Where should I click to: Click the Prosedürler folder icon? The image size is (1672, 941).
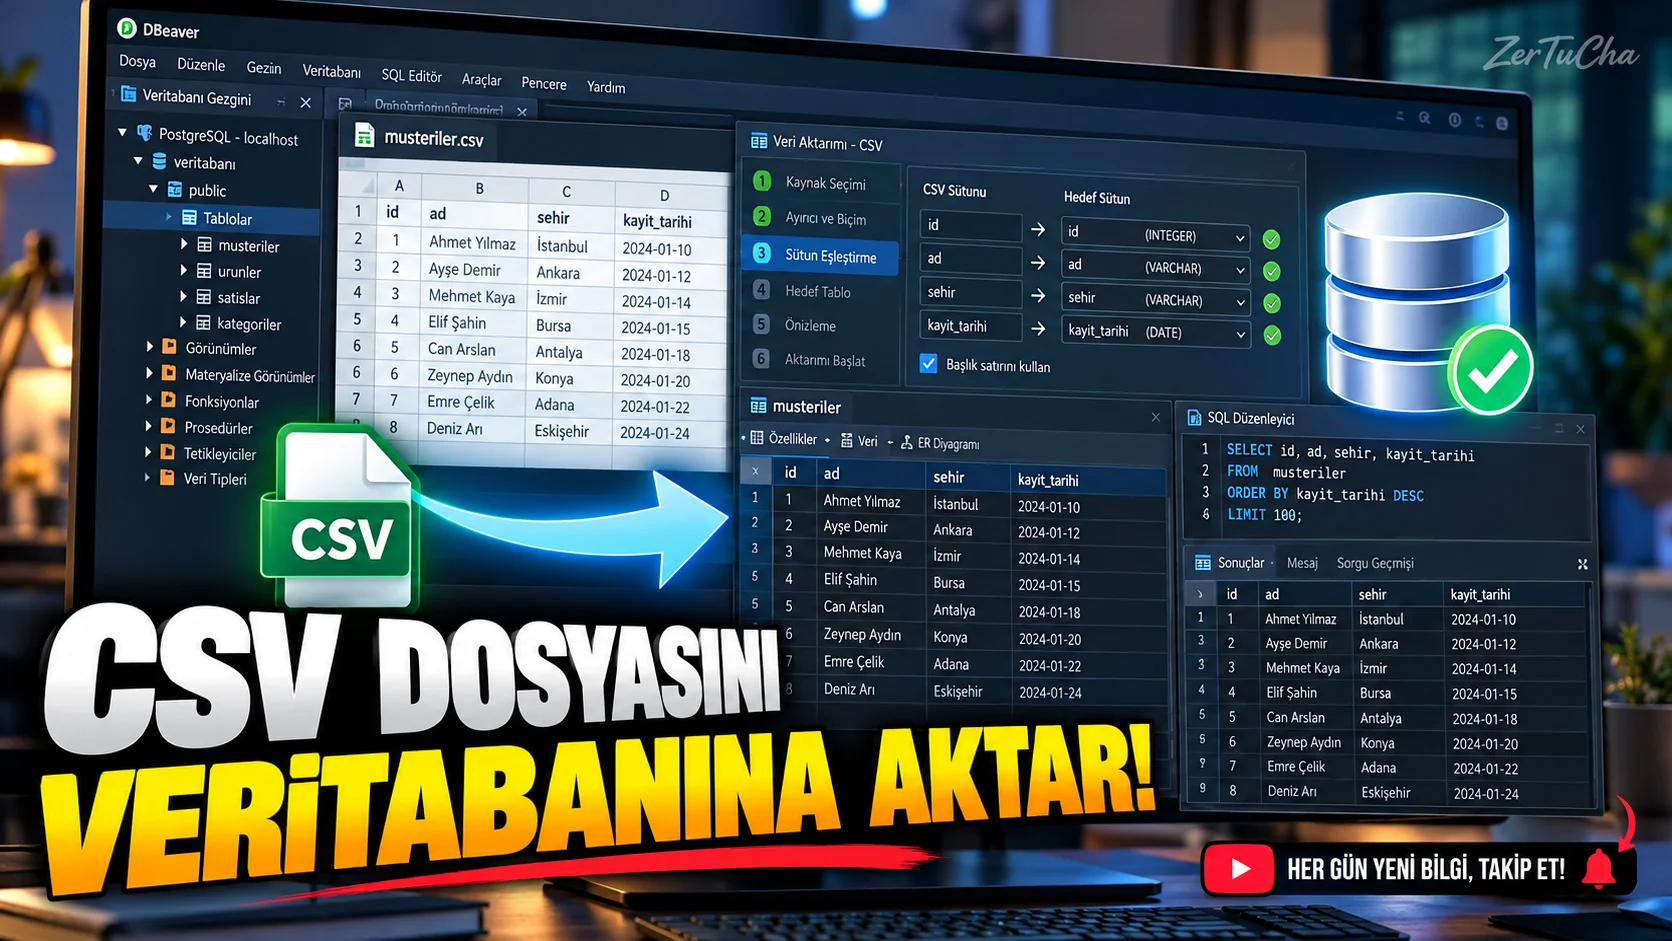click(x=168, y=426)
